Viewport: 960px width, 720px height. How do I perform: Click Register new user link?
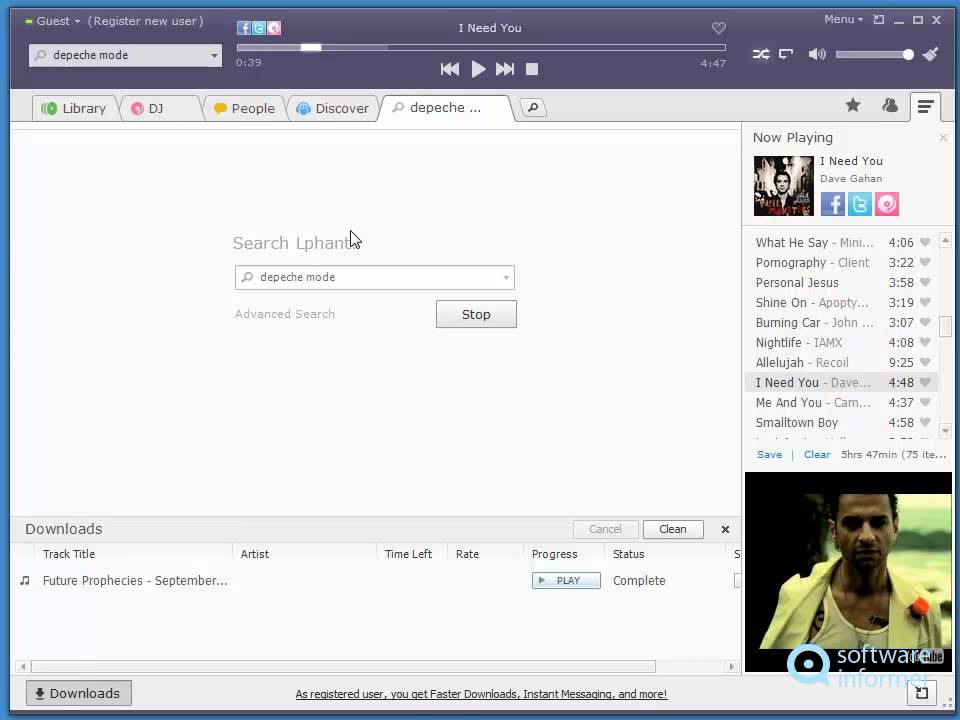[145, 21]
